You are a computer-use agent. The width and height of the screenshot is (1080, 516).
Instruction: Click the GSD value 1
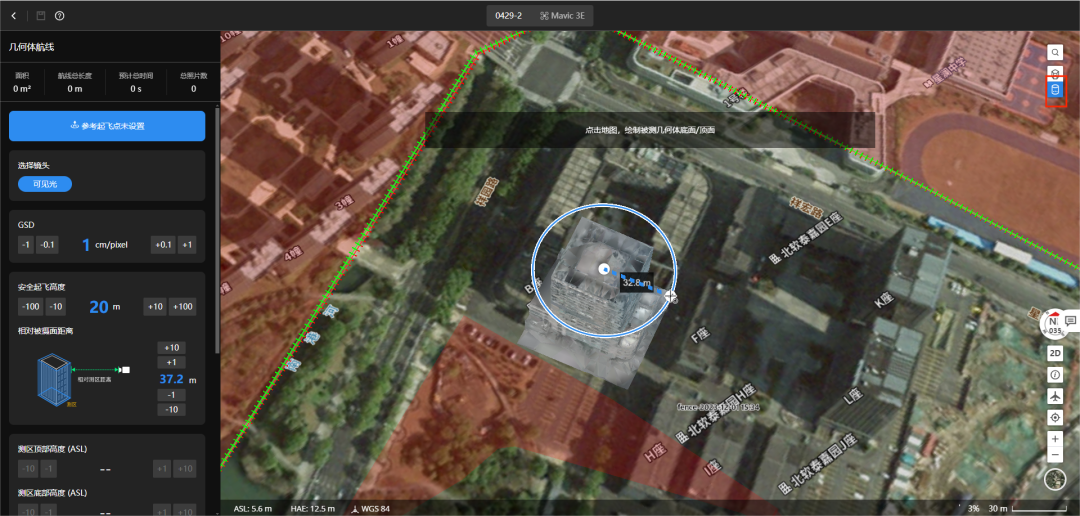point(86,245)
